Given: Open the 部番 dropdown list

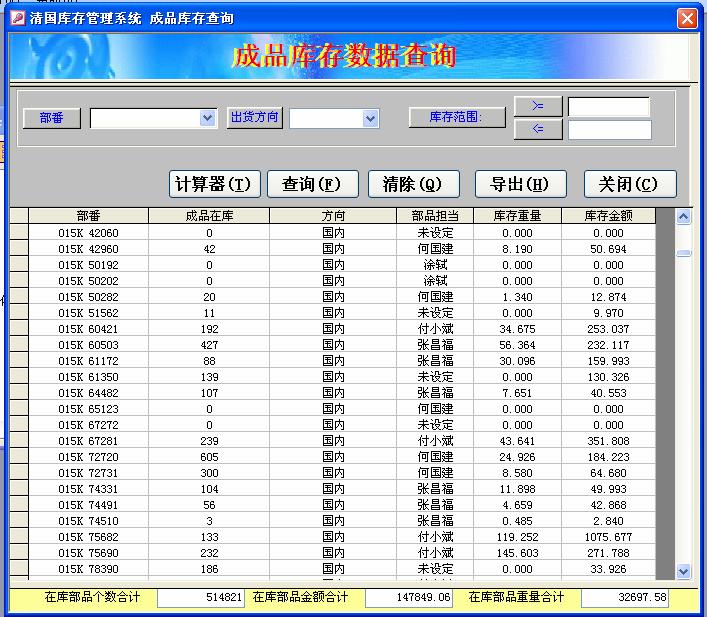Looking at the screenshot, I should (x=208, y=118).
